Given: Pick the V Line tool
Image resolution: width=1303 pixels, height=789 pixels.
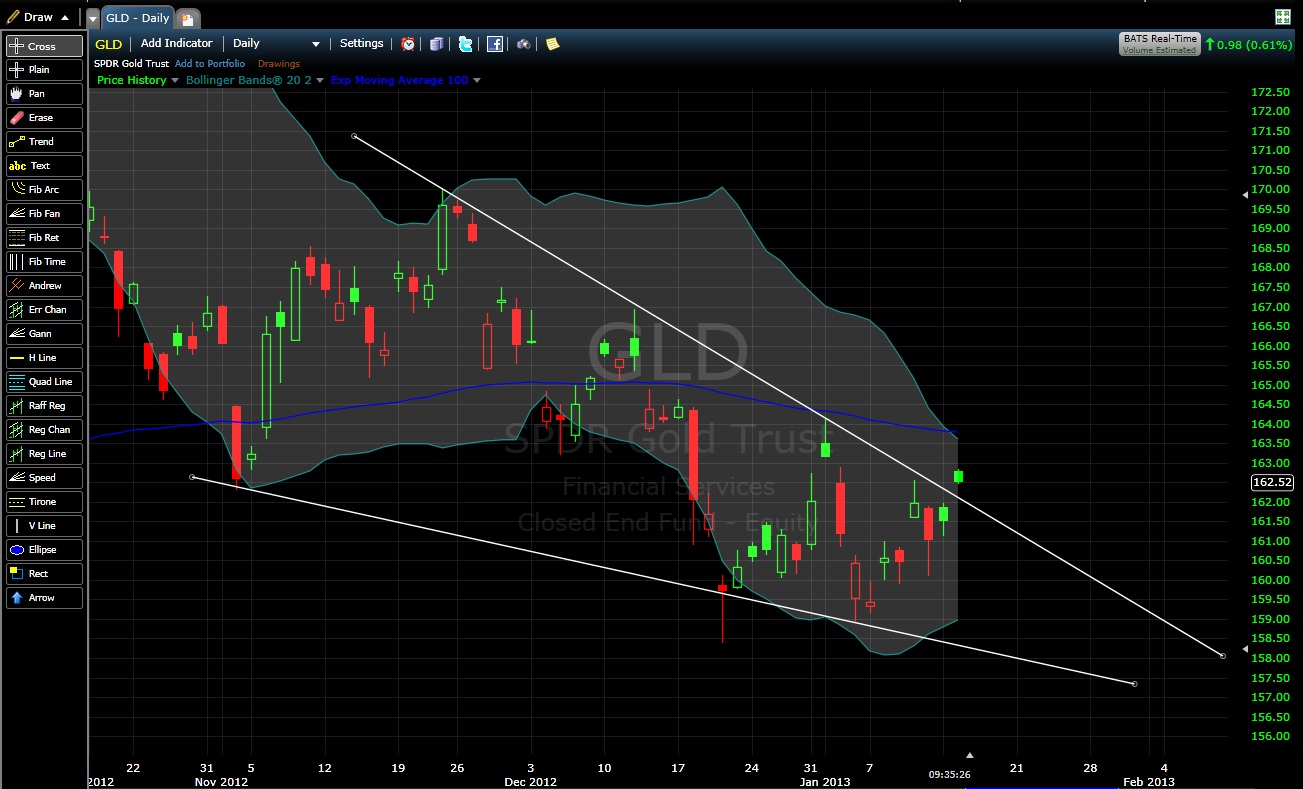Looking at the screenshot, I should (43, 526).
